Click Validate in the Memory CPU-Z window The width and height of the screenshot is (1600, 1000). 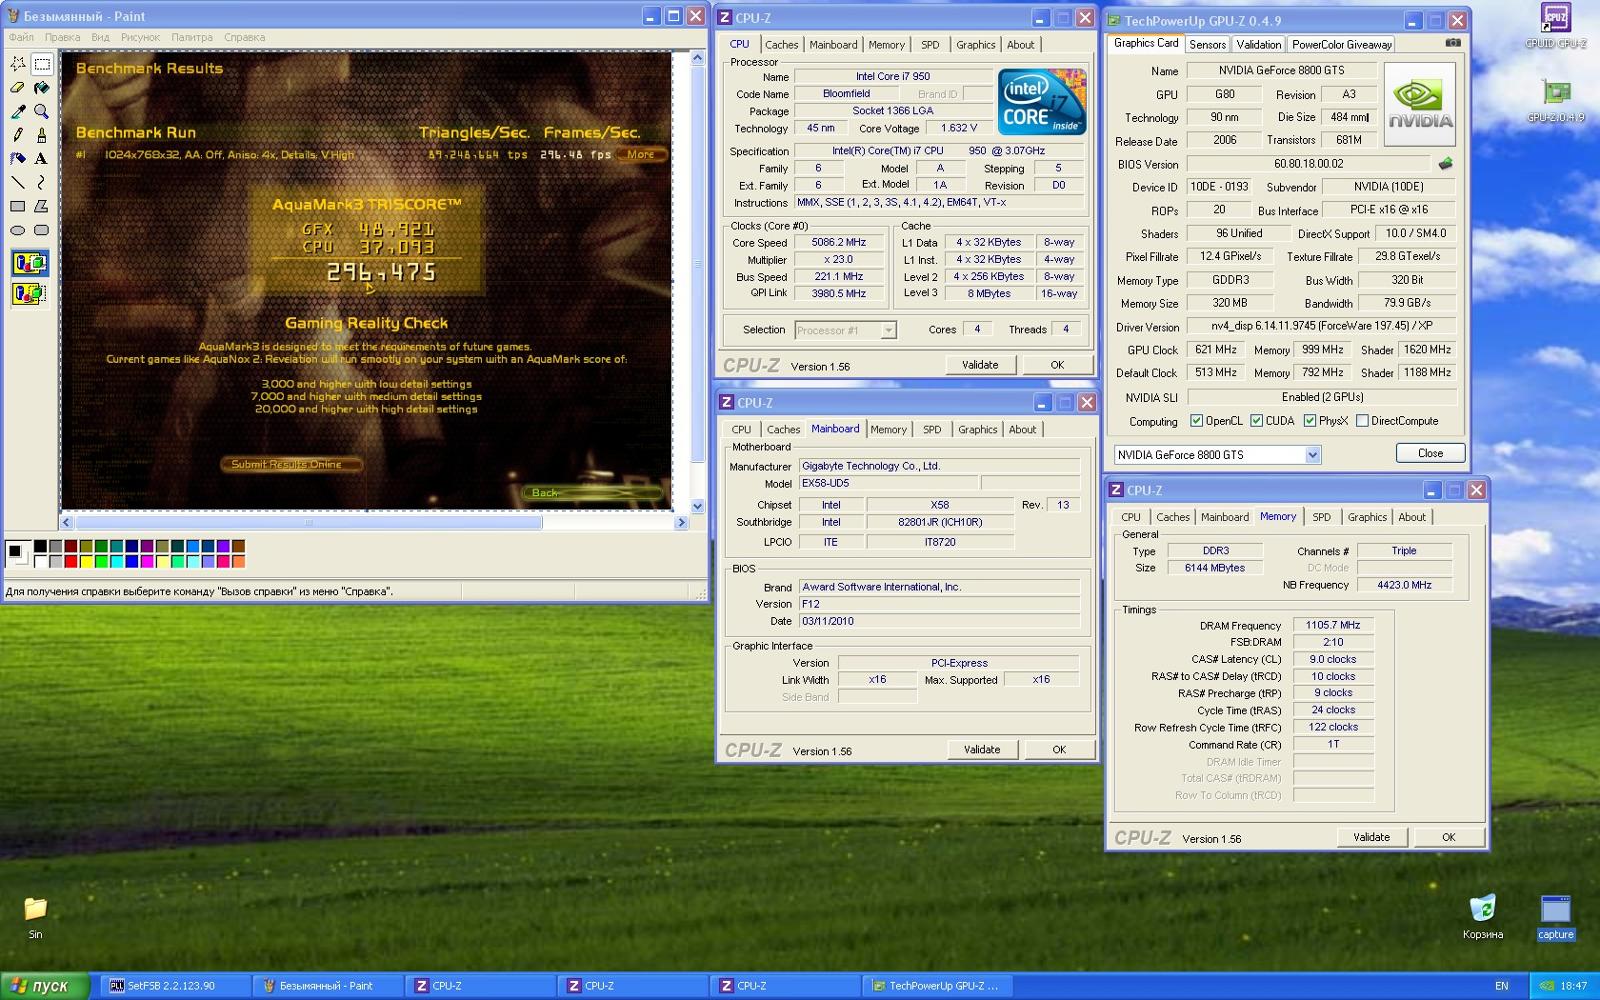pos(1371,837)
